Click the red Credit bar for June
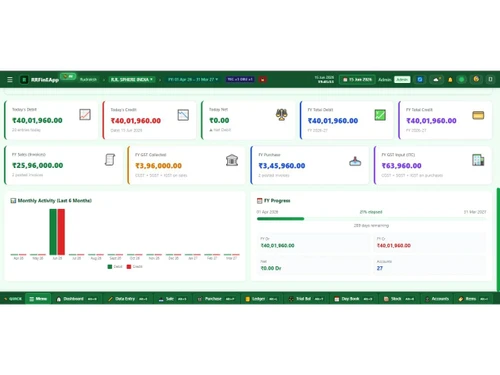Screen dimensions: 500x375 click(x=61, y=232)
